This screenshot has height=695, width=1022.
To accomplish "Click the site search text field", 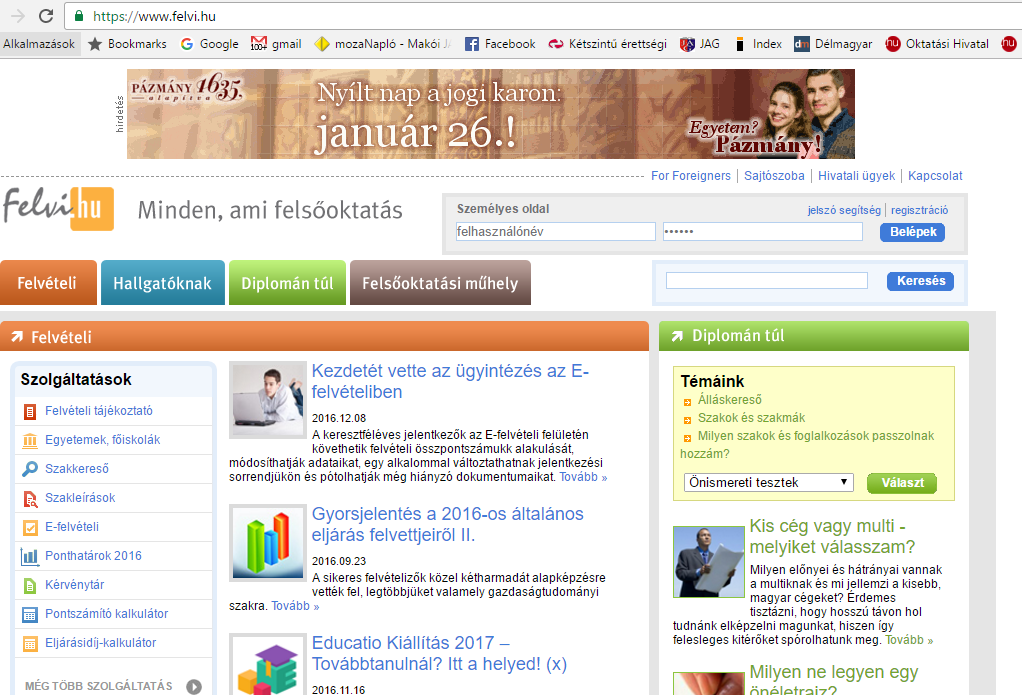I will (766, 280).
